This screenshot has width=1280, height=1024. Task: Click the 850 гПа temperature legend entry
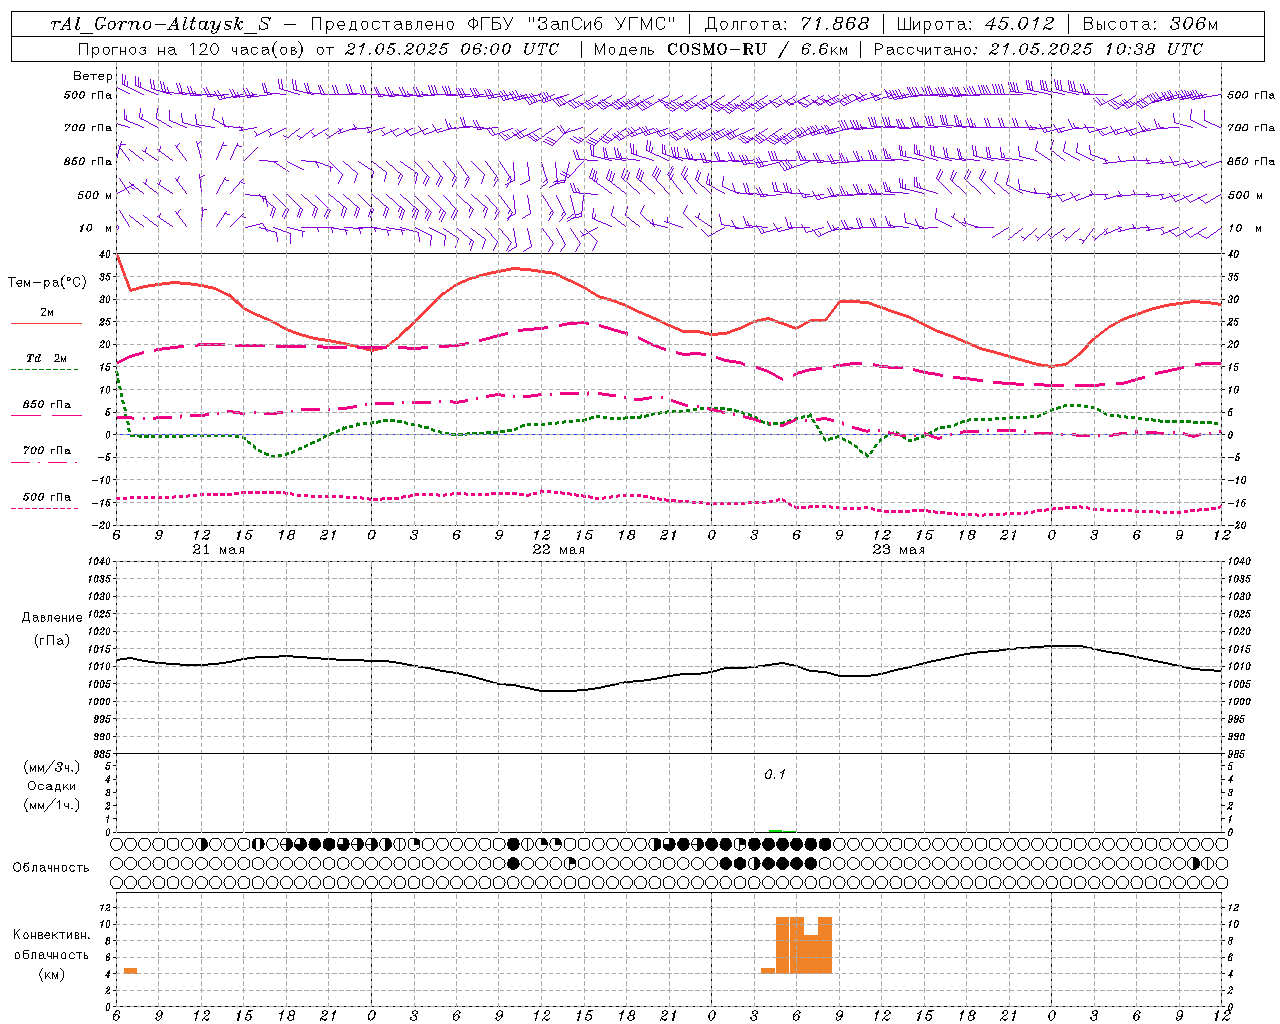(x=47, y=405)
